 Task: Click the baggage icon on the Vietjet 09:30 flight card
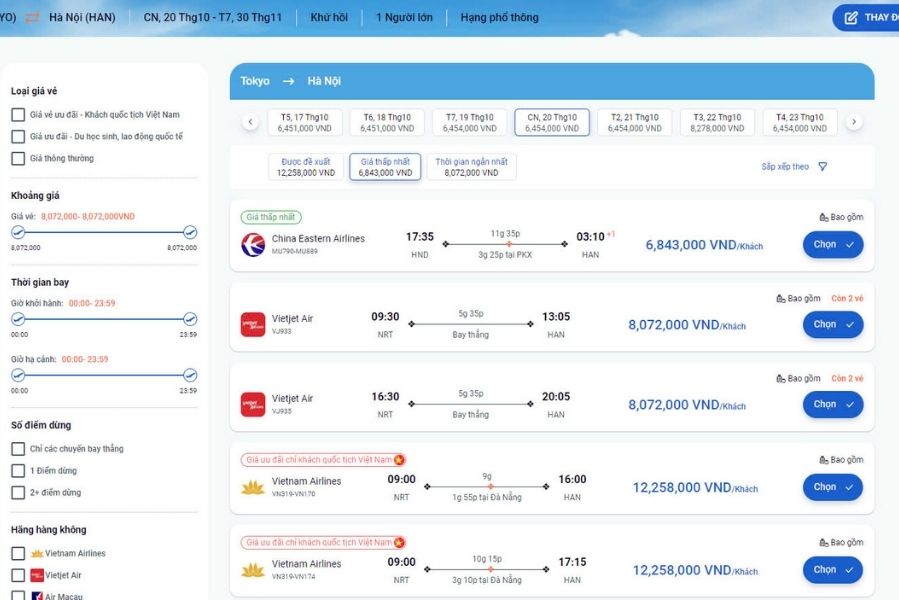coord(781,298)
